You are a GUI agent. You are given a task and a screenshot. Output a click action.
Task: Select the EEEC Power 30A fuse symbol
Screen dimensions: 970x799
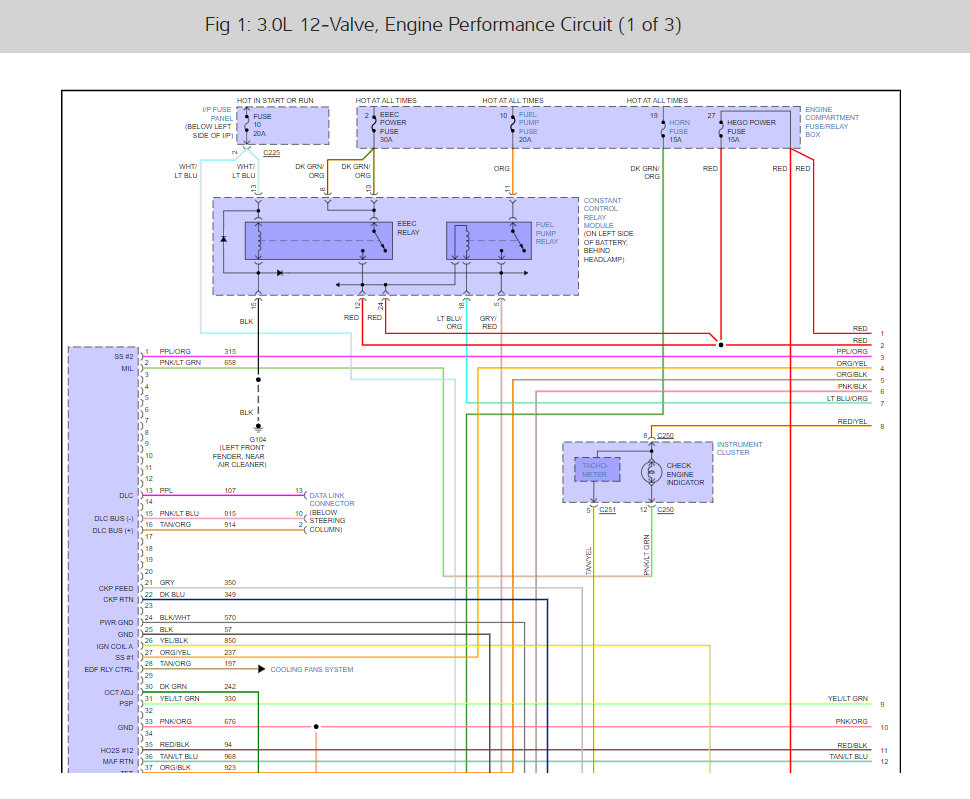tap(373, 126)
